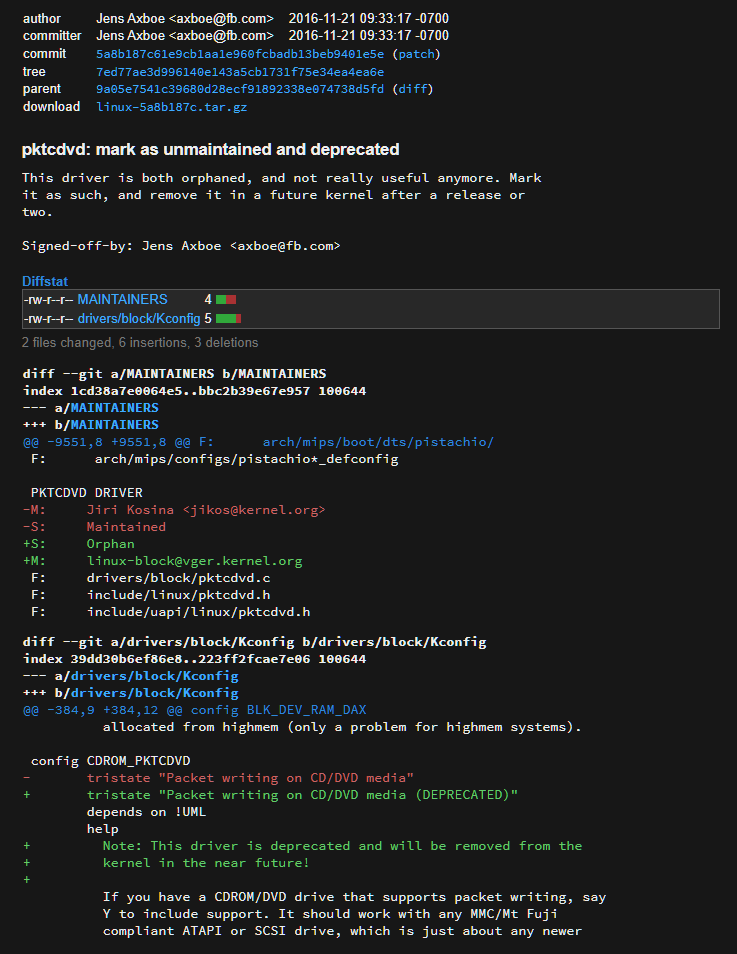Open drivers/block/Kconfig in the diffstat table
Screen dimensions: 737x954
tap(139, 318)
